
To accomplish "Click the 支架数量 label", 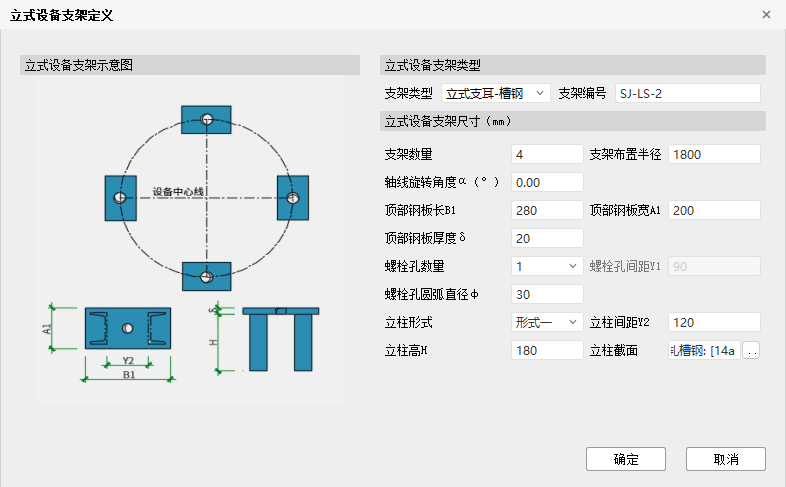I will [x=409, y=154].
